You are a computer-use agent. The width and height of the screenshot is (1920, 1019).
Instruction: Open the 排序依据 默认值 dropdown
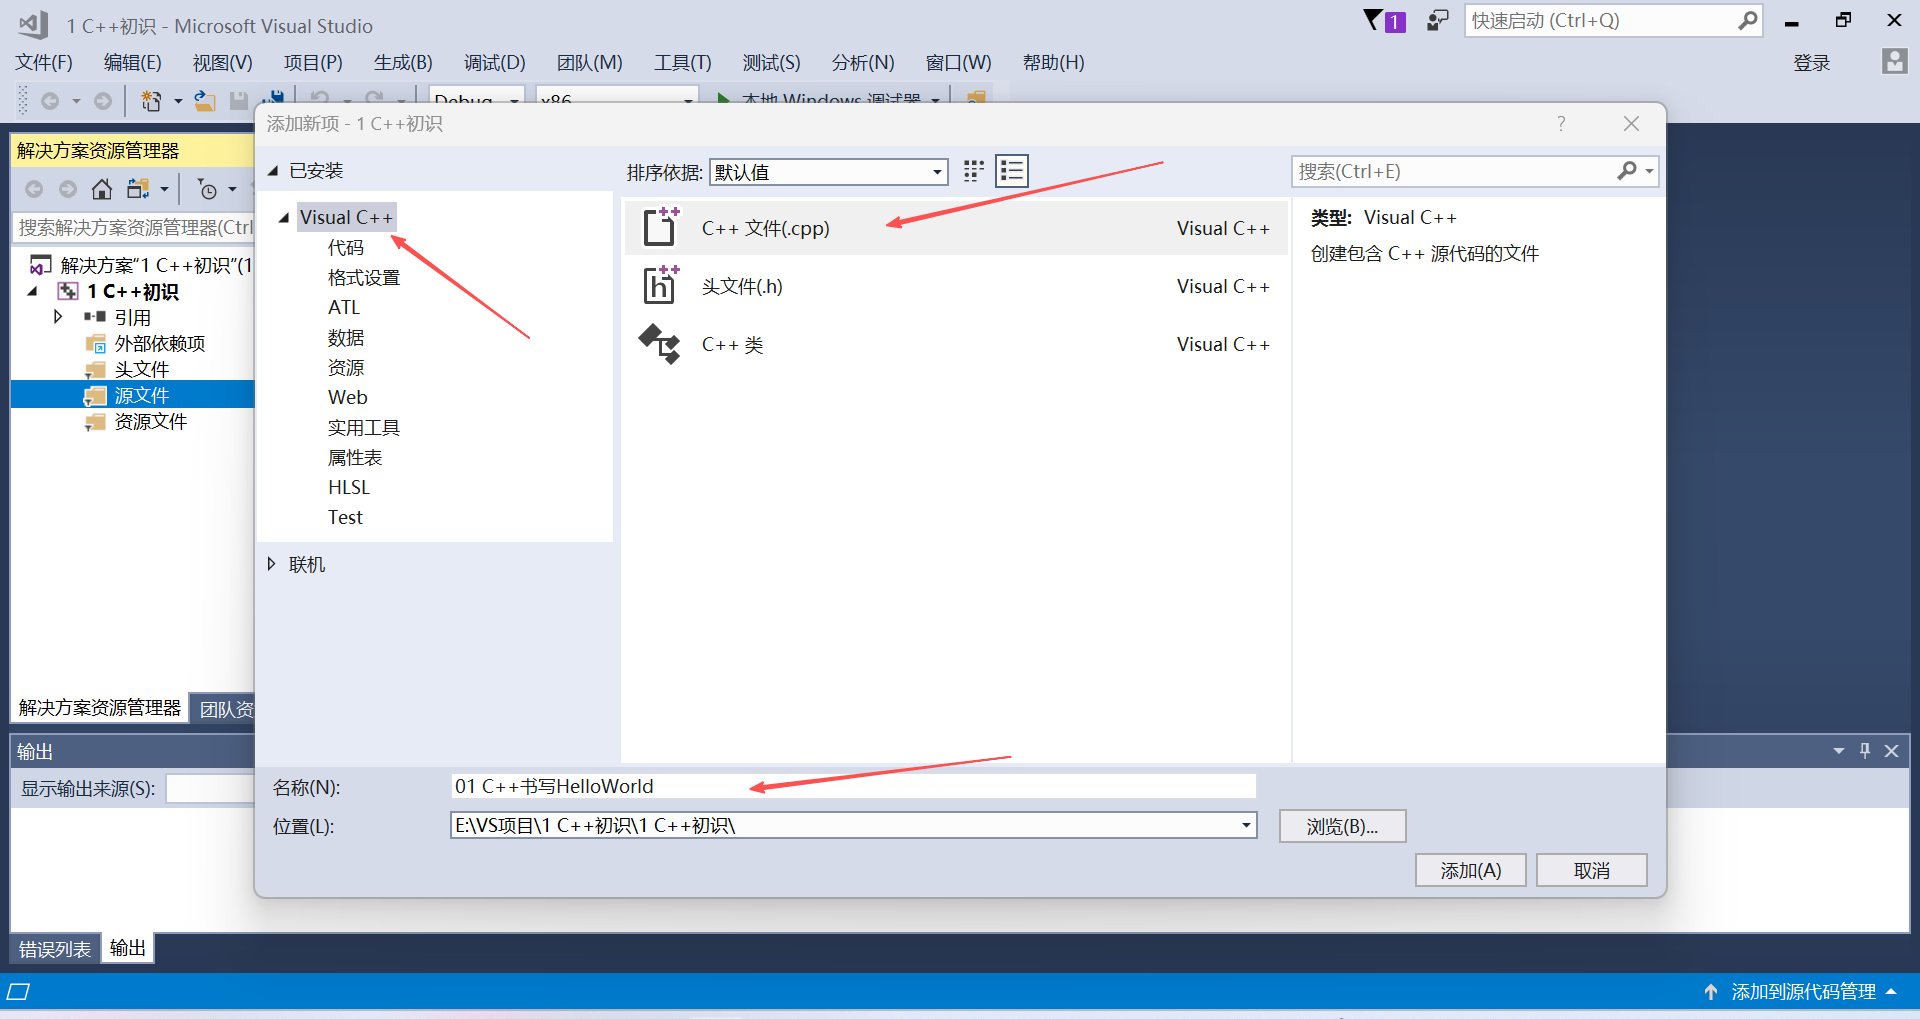(x=829, y=172)
